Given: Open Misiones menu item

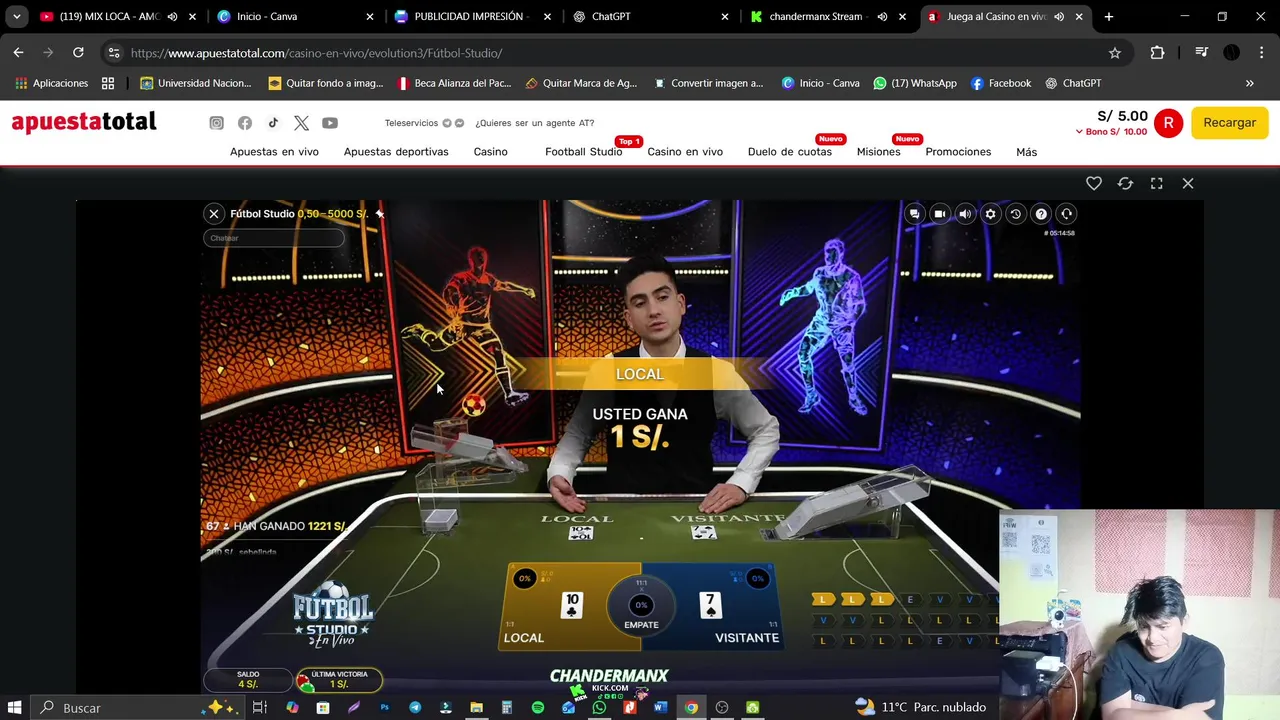Looking at the screenshot, I should click(x=878, y=152).
